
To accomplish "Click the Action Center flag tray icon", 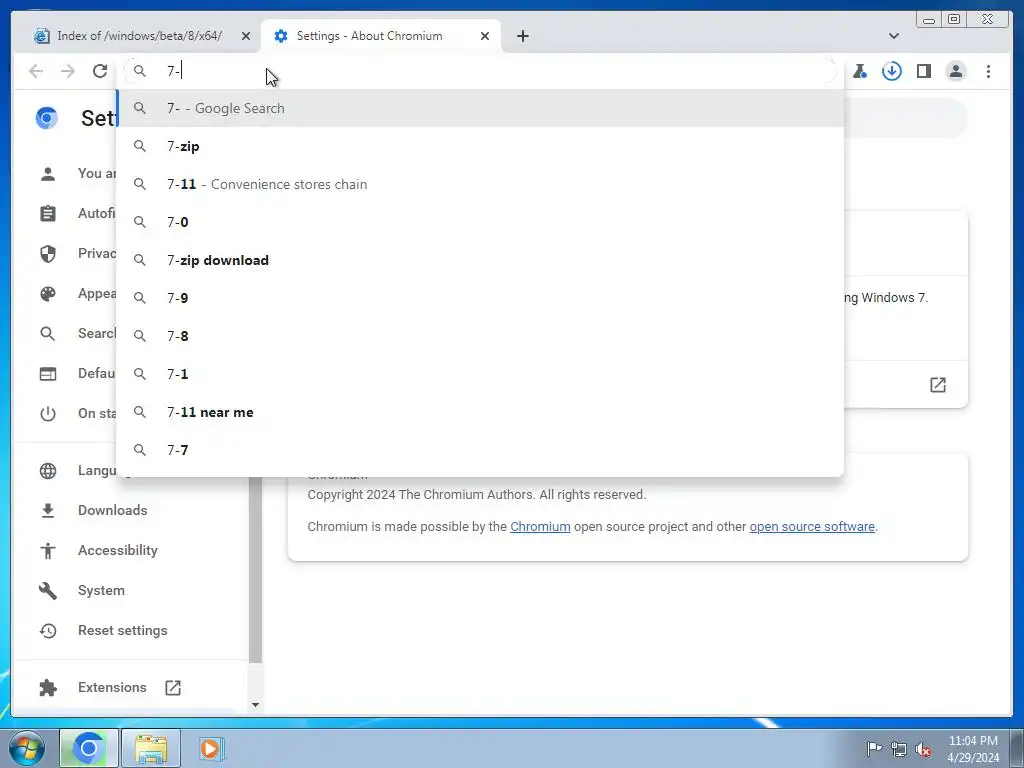I will point(874,748).
